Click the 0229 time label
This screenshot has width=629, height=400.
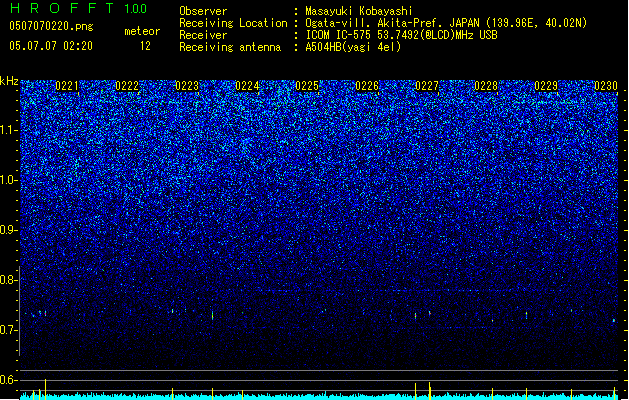pyautogui.click(x=546, y=86)
